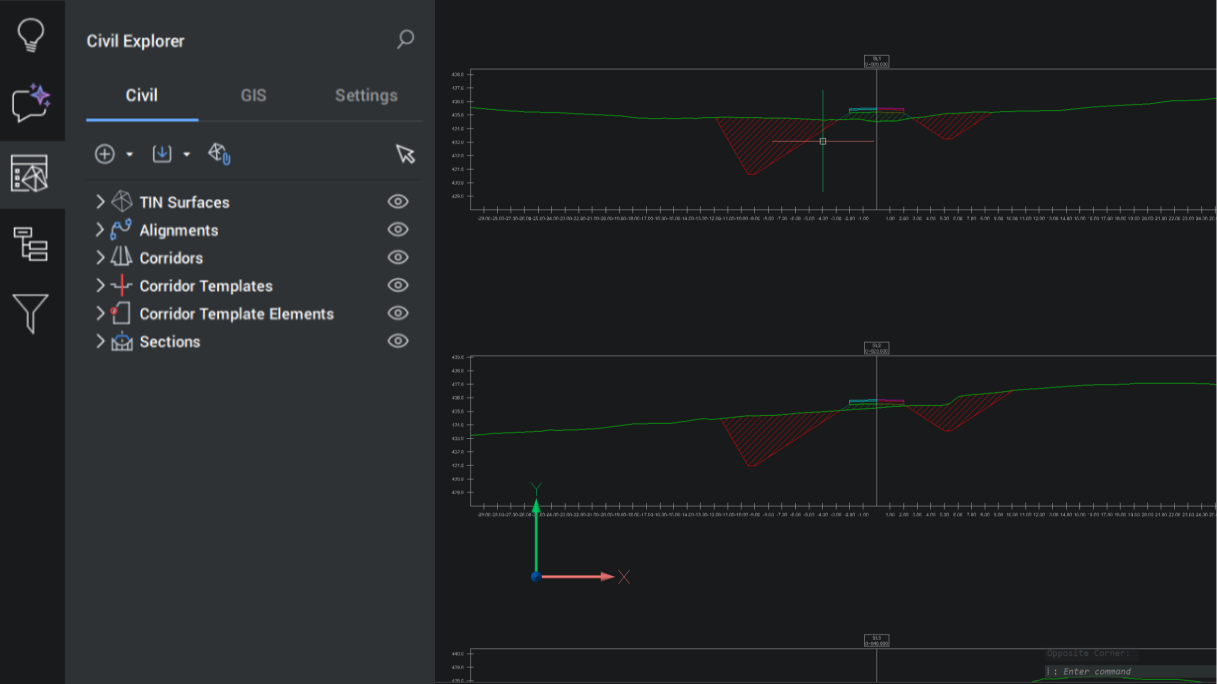Toggle visibility of TIN Surfaces

[398, 202]
